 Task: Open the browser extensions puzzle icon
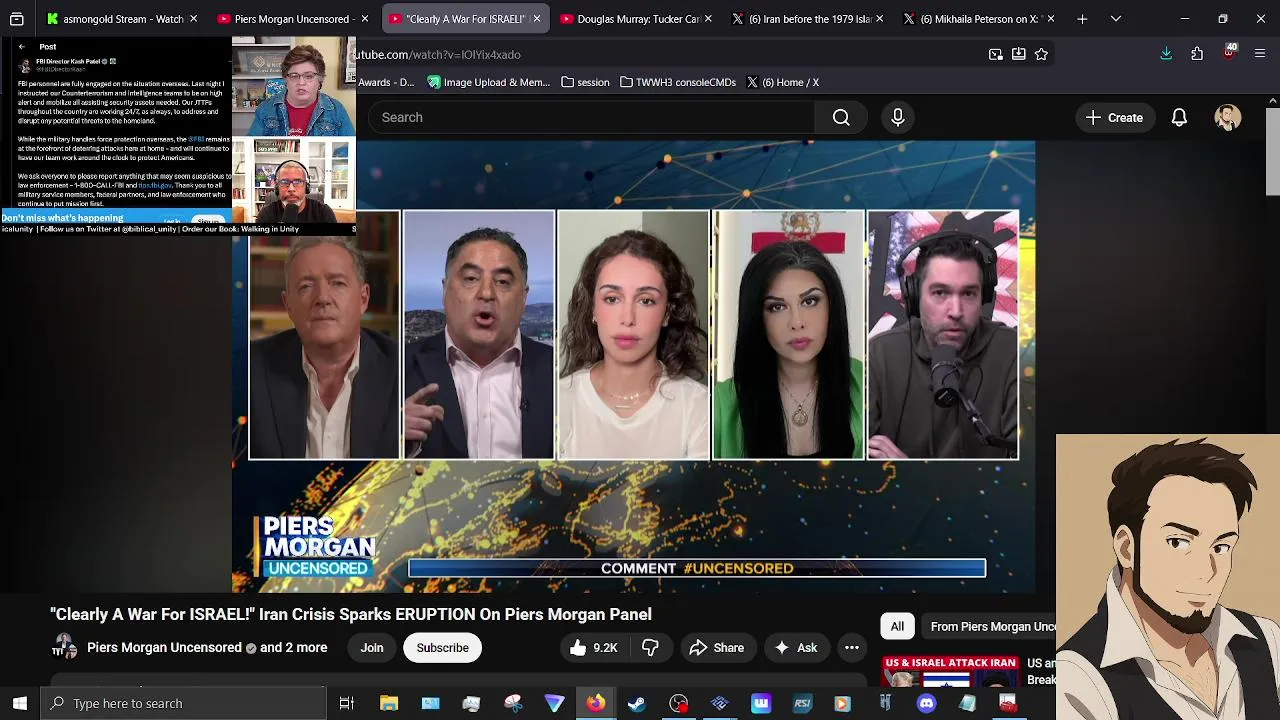1197,54
